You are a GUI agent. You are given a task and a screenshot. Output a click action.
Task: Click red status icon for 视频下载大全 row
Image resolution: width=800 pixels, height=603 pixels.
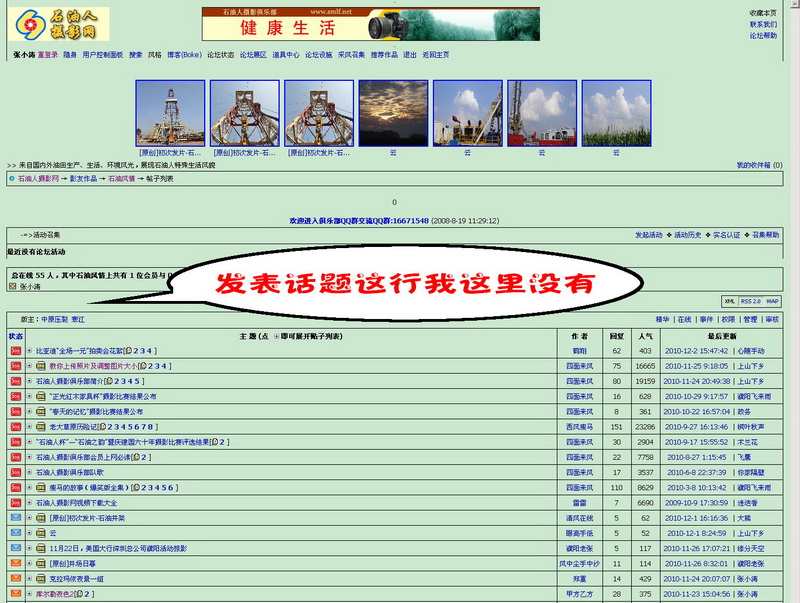(x=16, y=503)
